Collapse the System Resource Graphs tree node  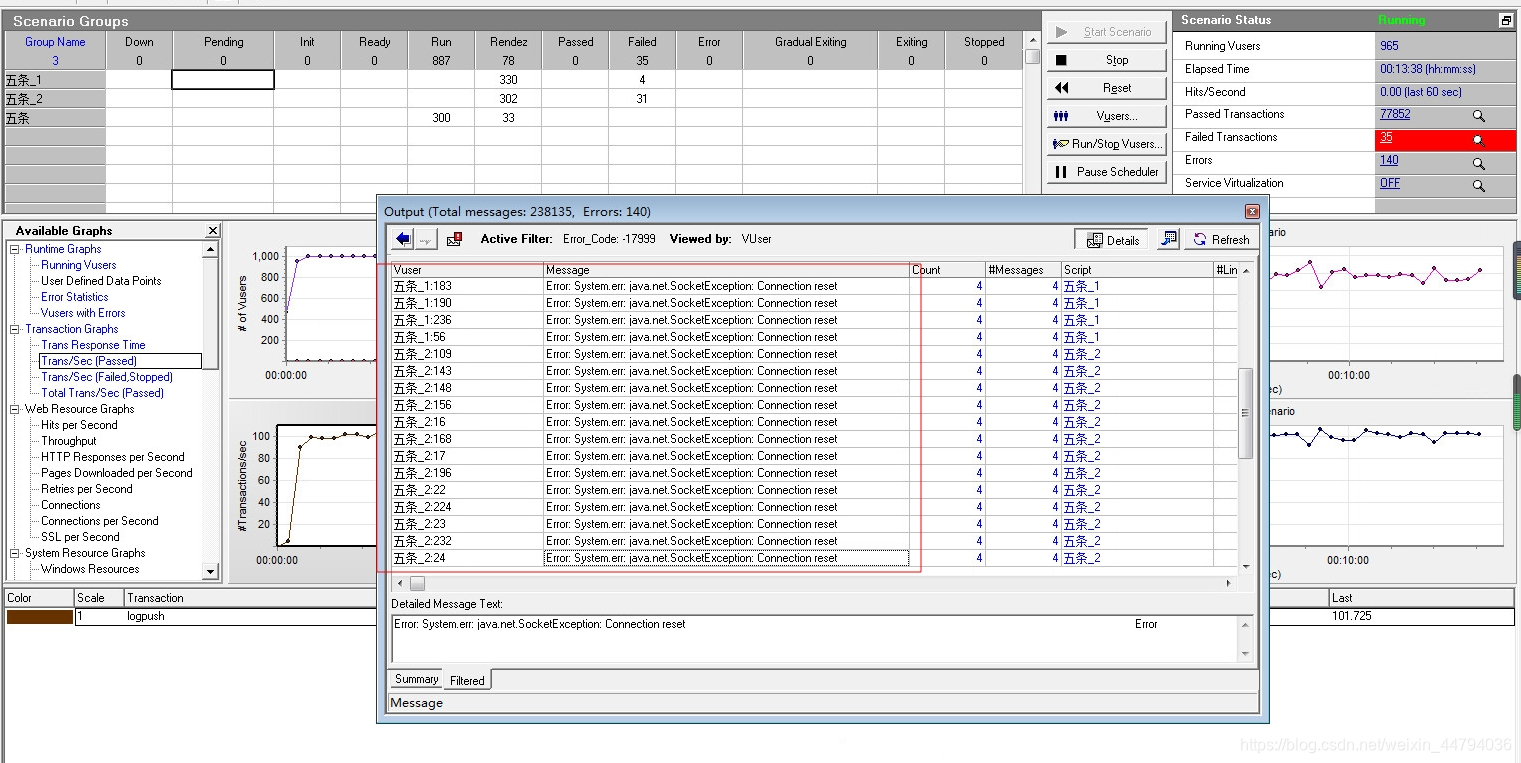[x=15, y=553]
